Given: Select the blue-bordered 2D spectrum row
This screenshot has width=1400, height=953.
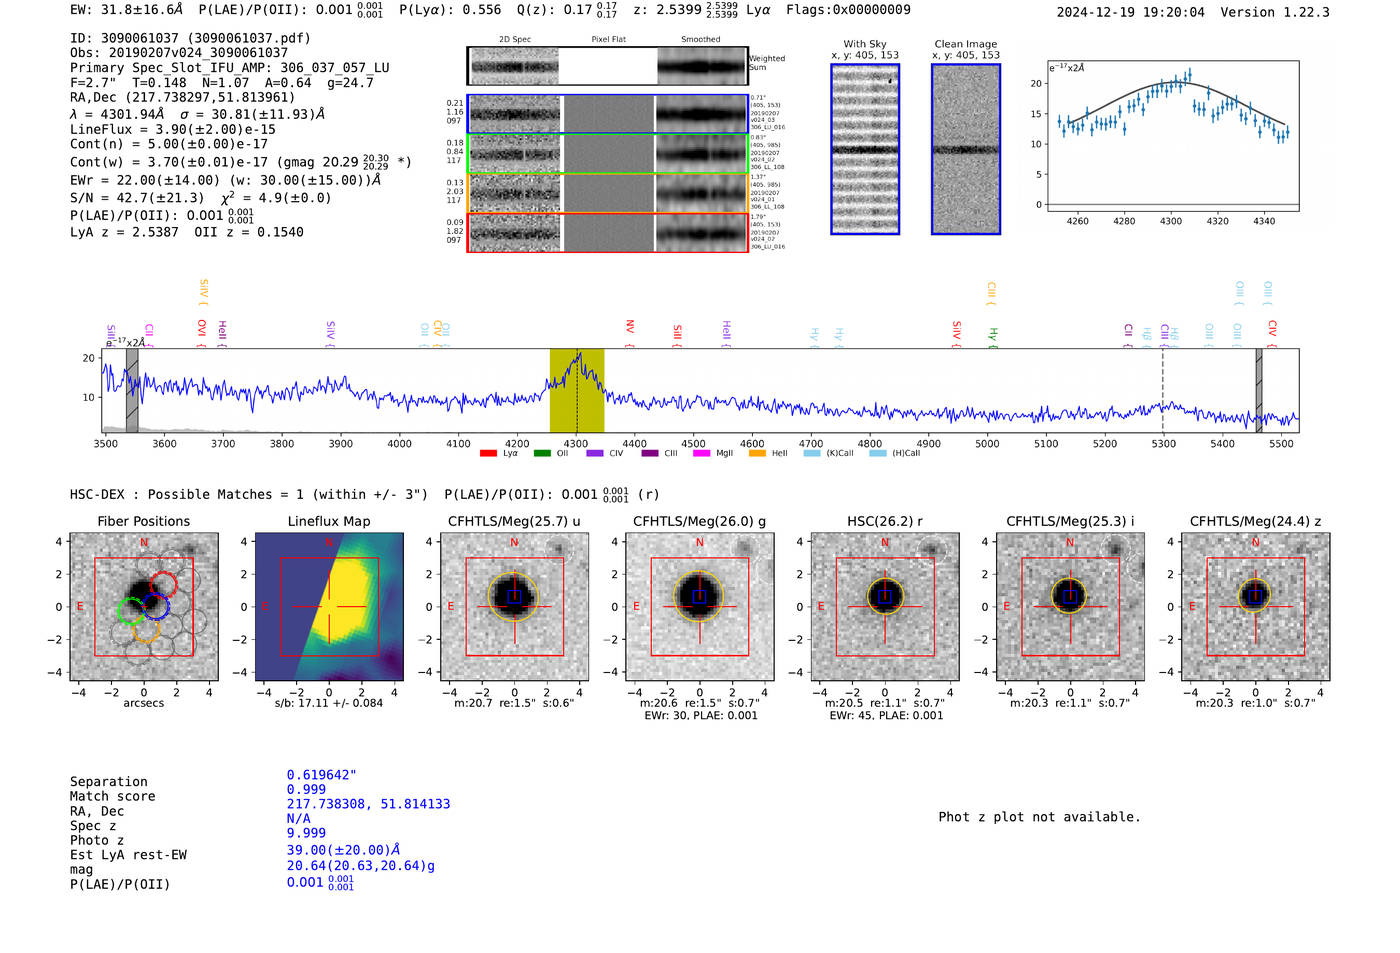Looking at the screenshot, I should click(x=607, y=114).
